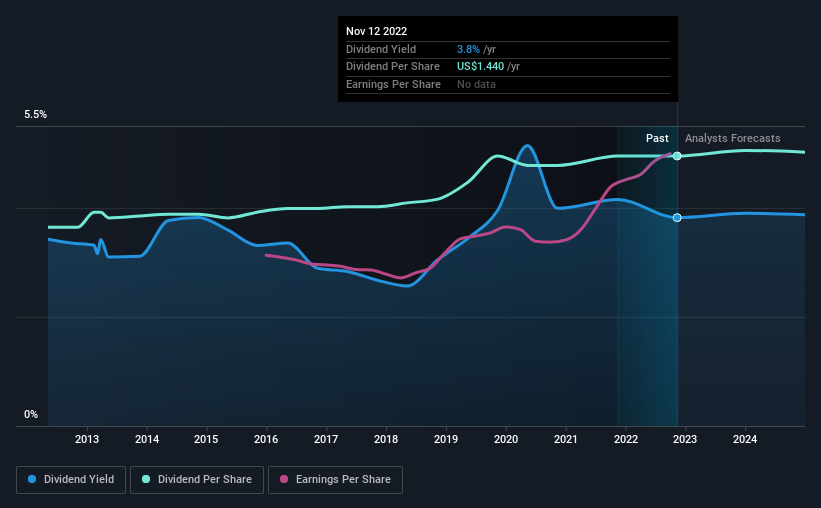Click the pink Earnings Per Share legend dot
Image resolution: width=821 pixels, height=508 pixels.
[x=284, y=479]
